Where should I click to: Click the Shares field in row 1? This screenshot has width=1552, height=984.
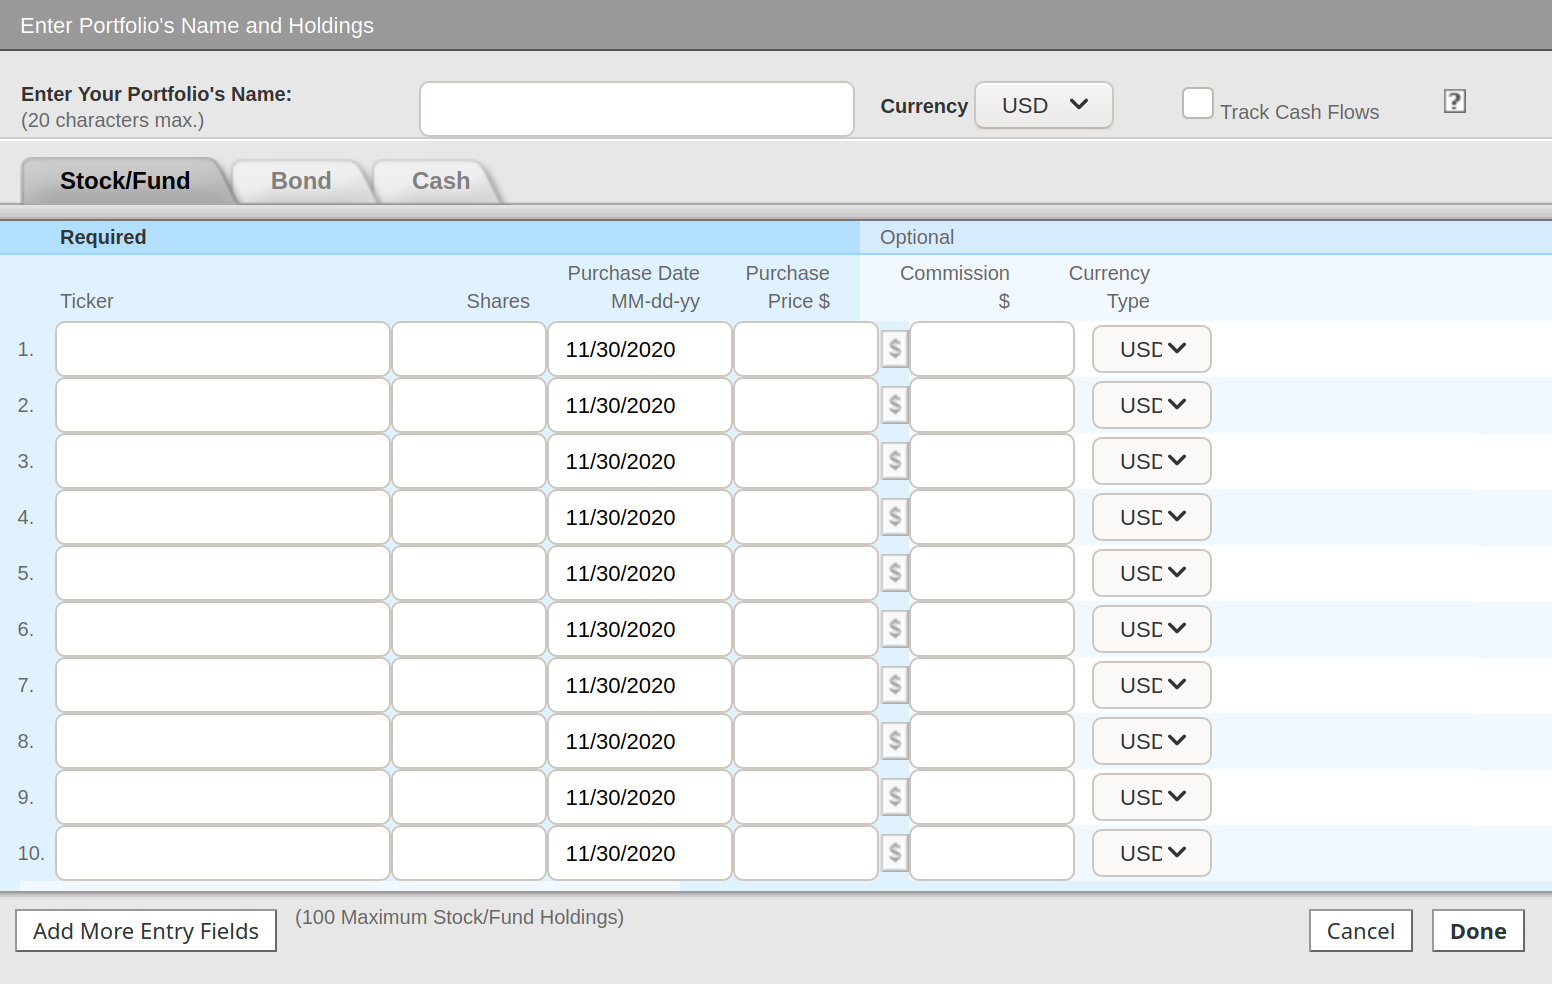[469, 349]
